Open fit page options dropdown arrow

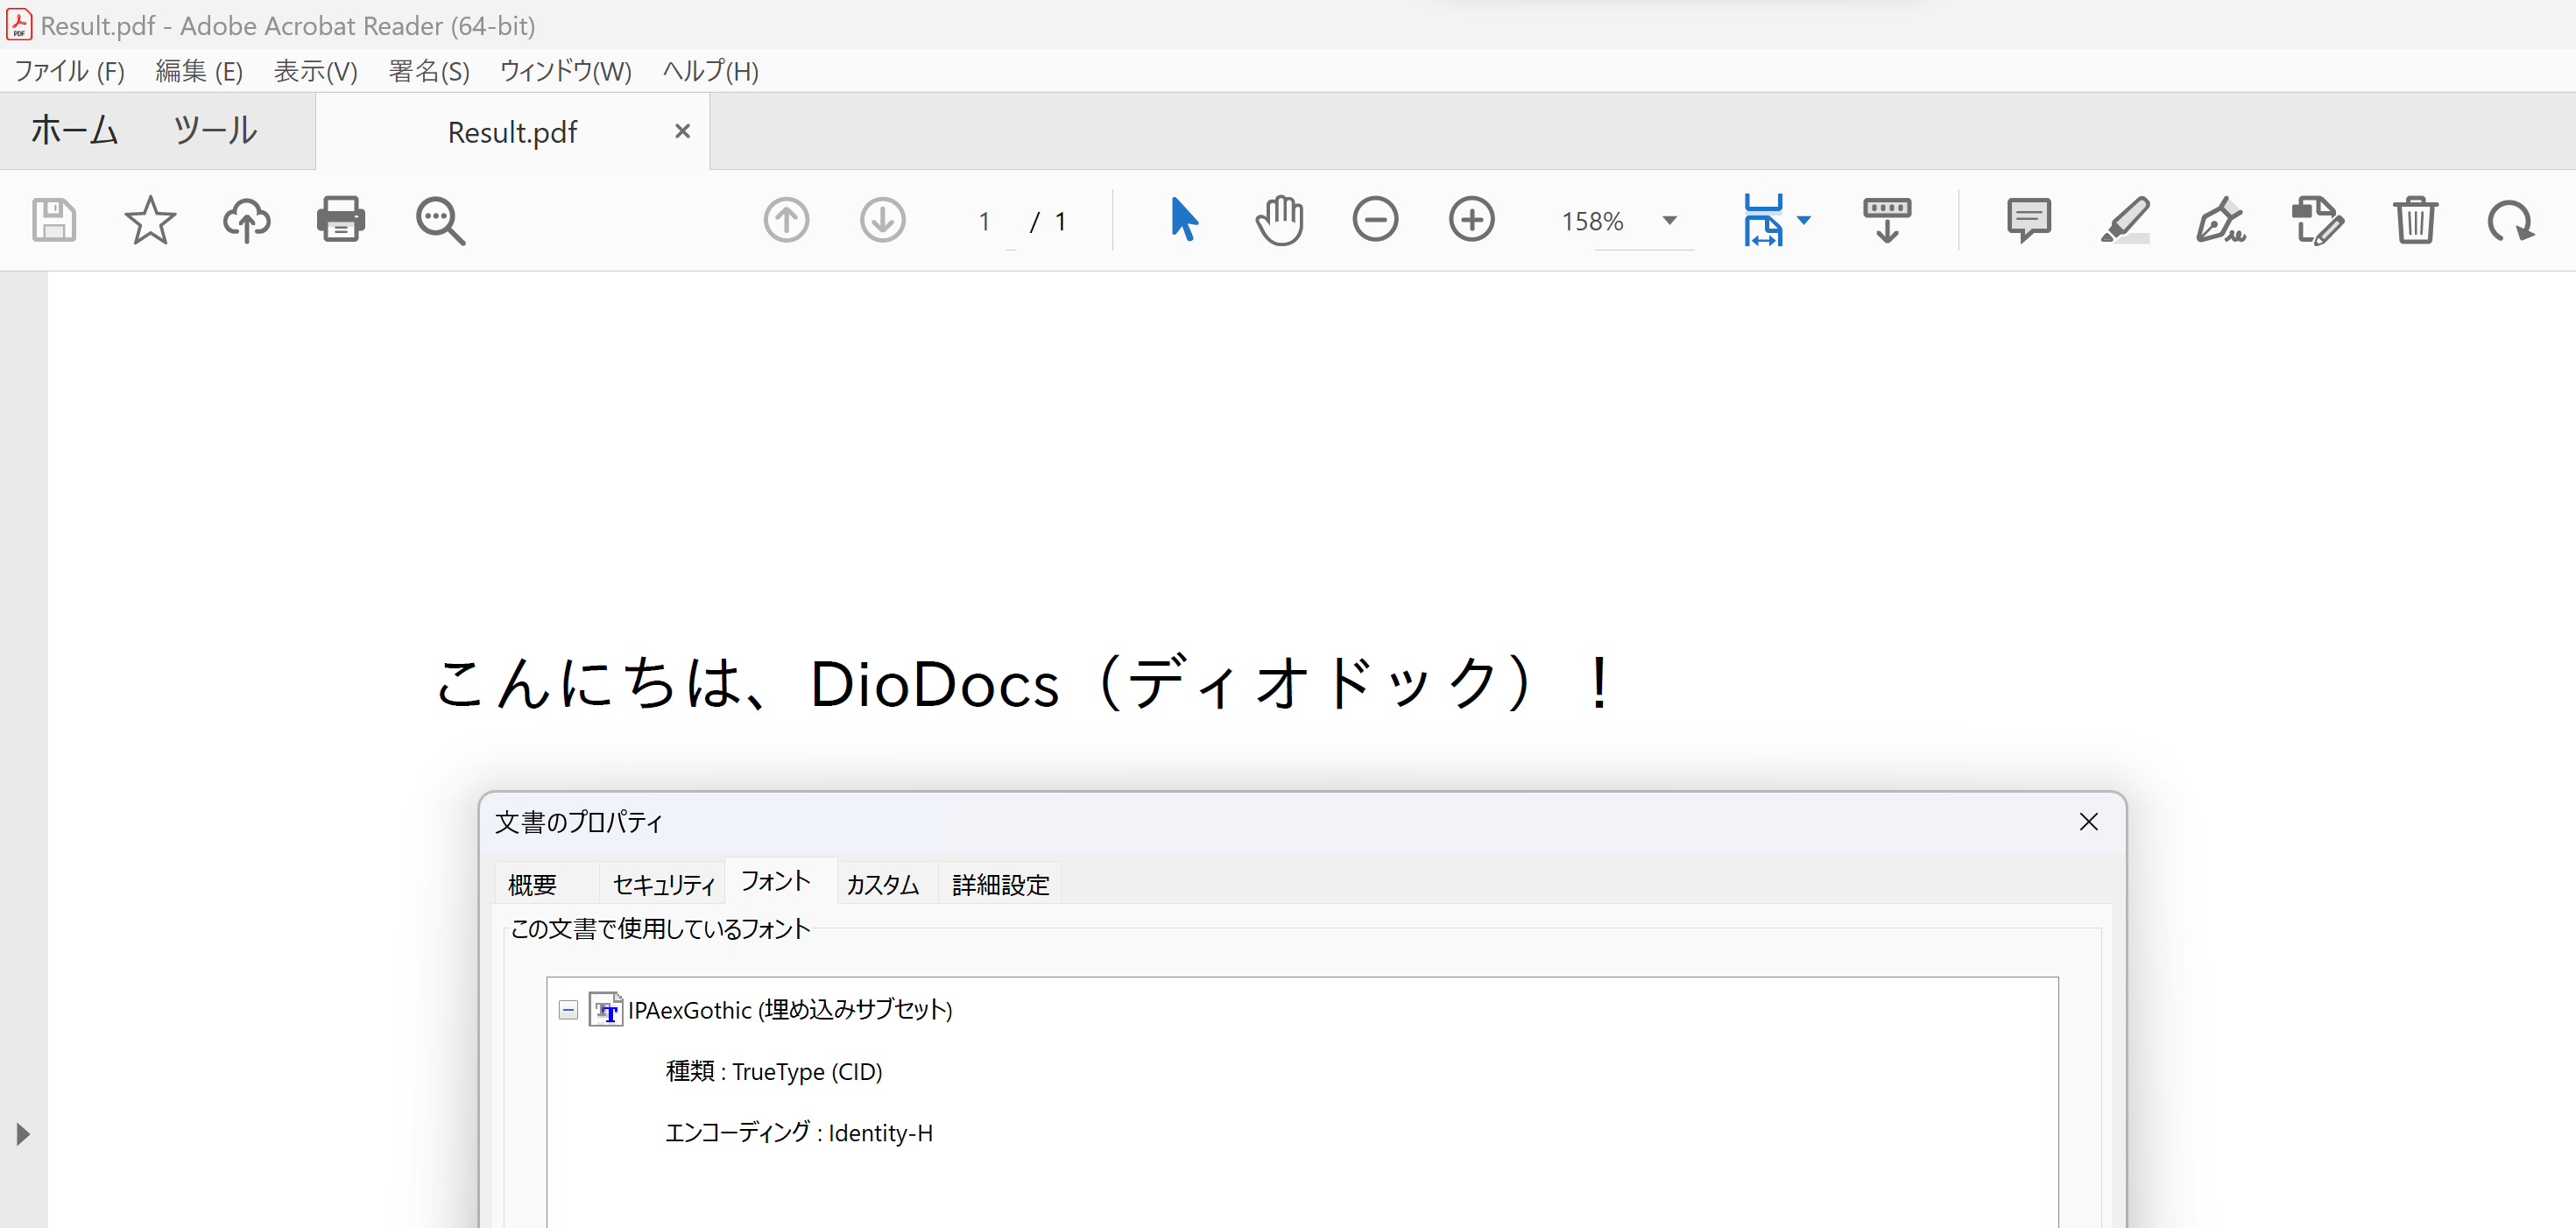click(1804, 220)
